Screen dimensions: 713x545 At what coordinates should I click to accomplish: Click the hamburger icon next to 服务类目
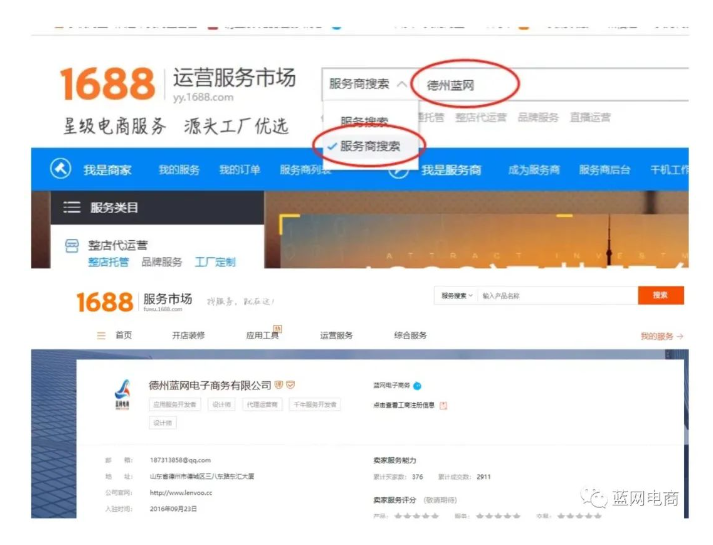[71, 208]
